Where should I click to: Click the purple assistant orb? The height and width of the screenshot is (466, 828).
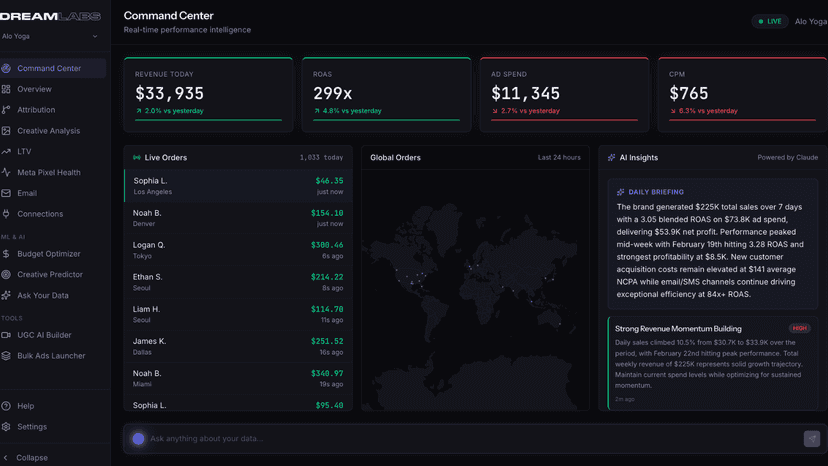[138, 439]
